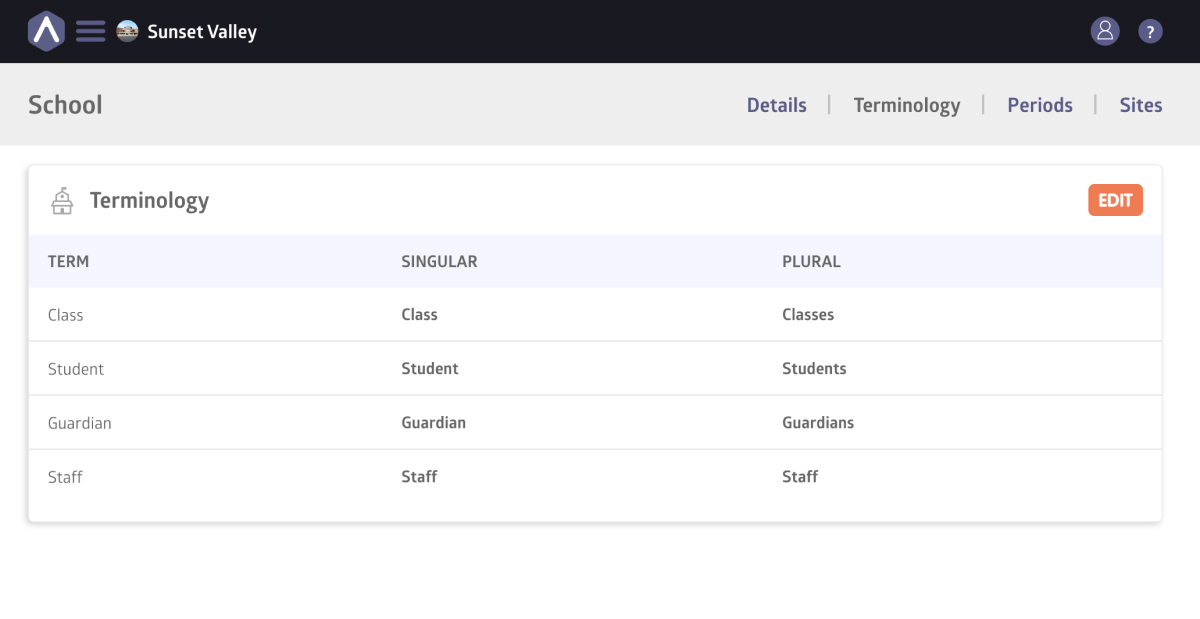Click the SINGULAR column header
Viewport: 1200px width, 619px height.
point(439,261)
